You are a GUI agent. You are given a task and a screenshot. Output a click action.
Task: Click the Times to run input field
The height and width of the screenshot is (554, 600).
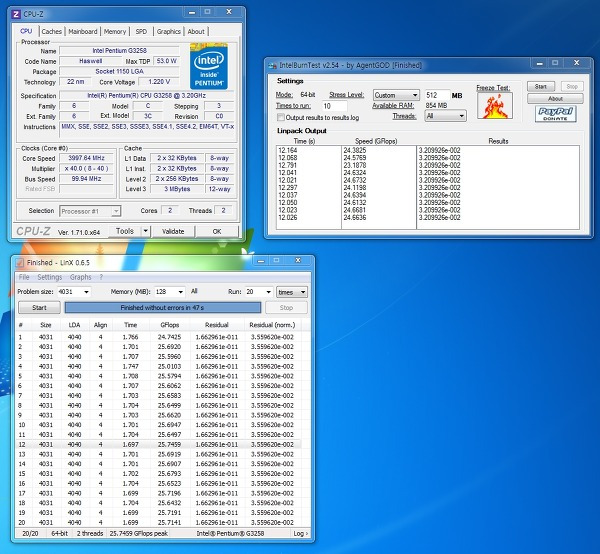click(335, 106)
